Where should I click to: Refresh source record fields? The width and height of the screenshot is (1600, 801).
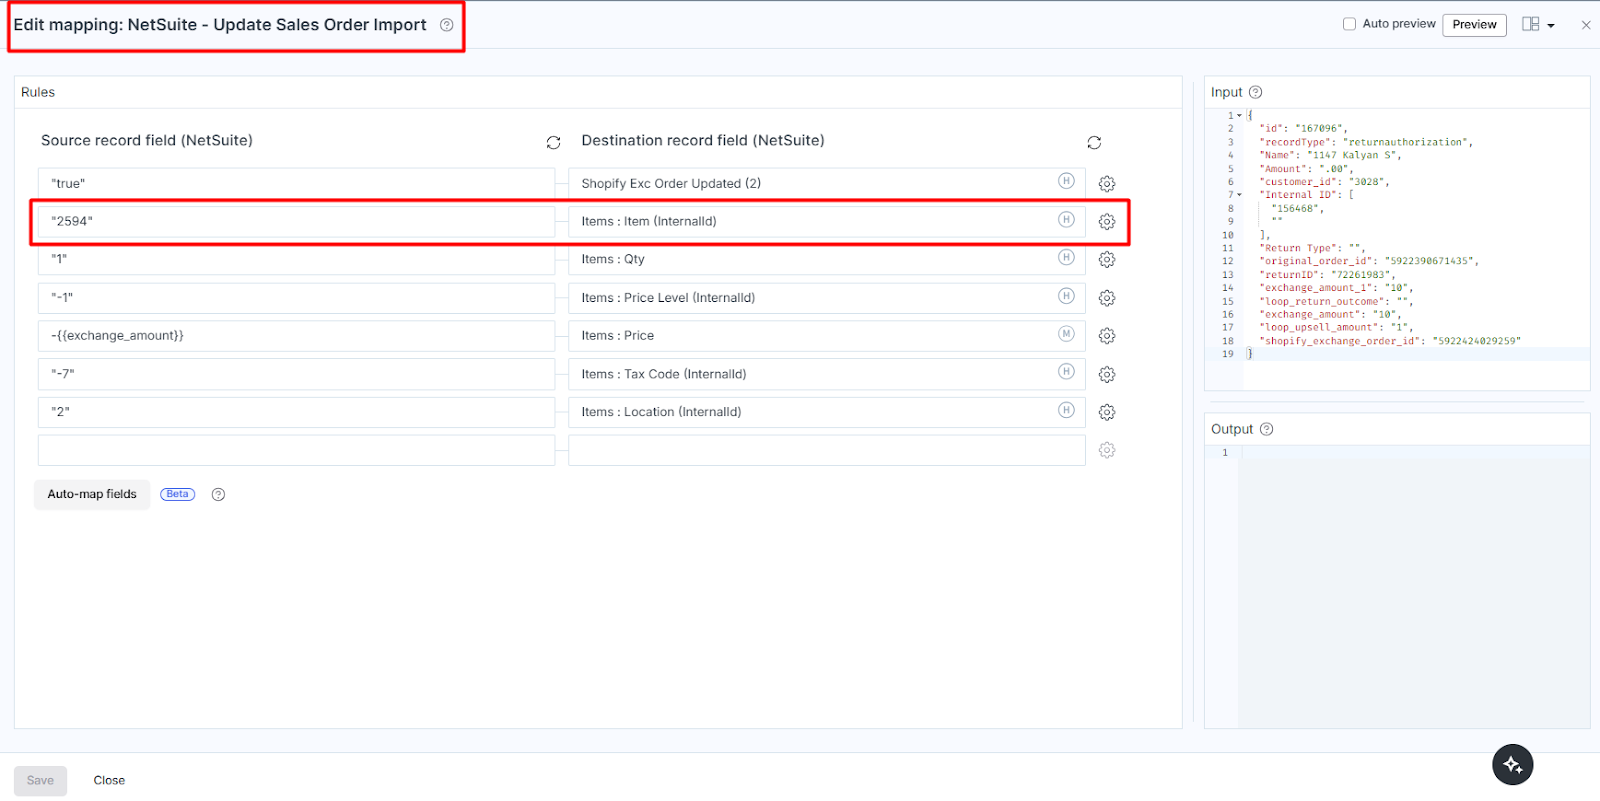[553, 143]
